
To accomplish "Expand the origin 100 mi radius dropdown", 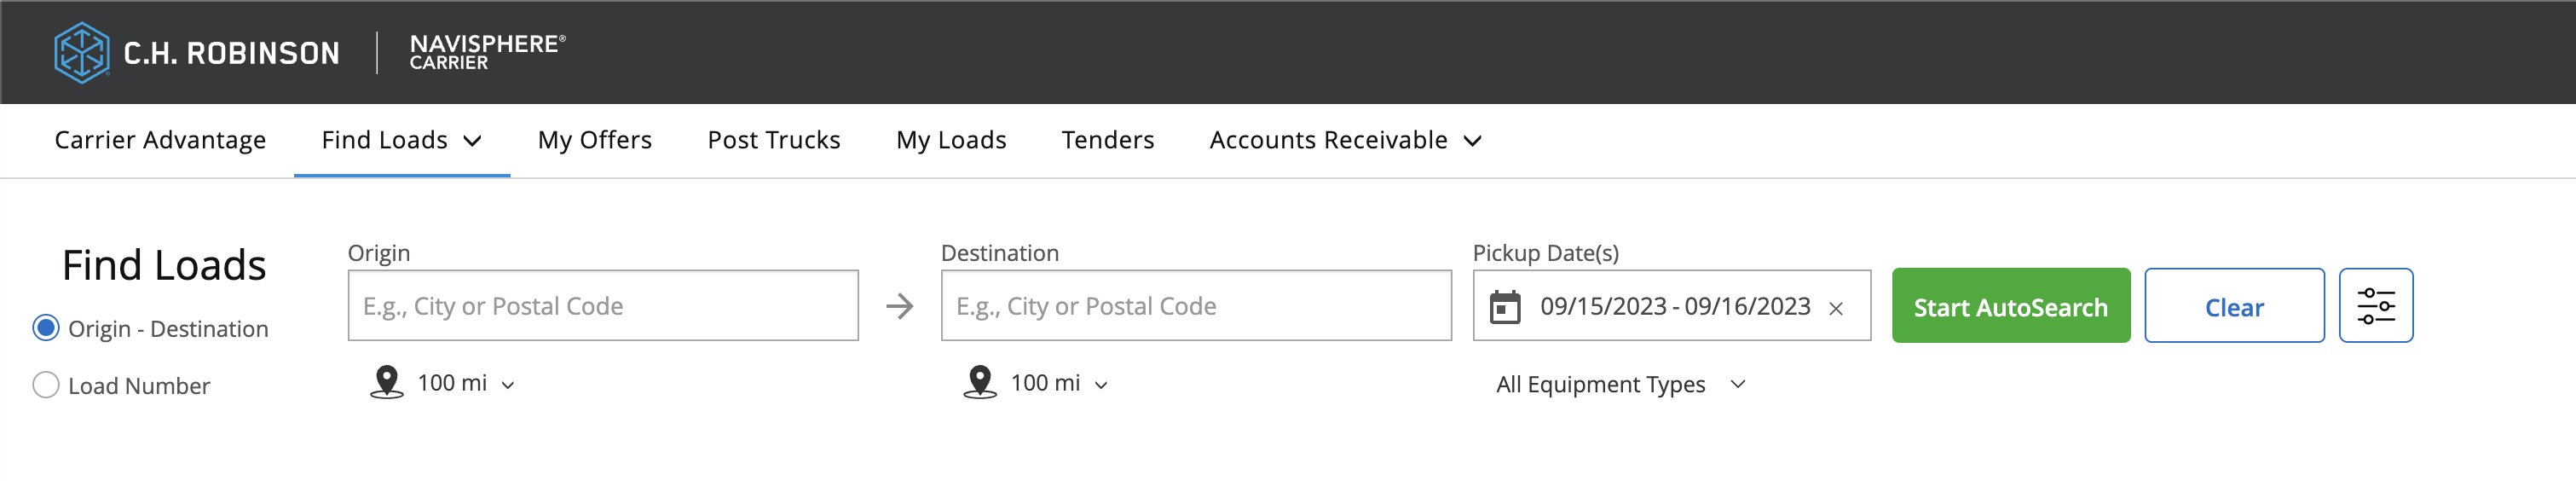I will (465, 384).
